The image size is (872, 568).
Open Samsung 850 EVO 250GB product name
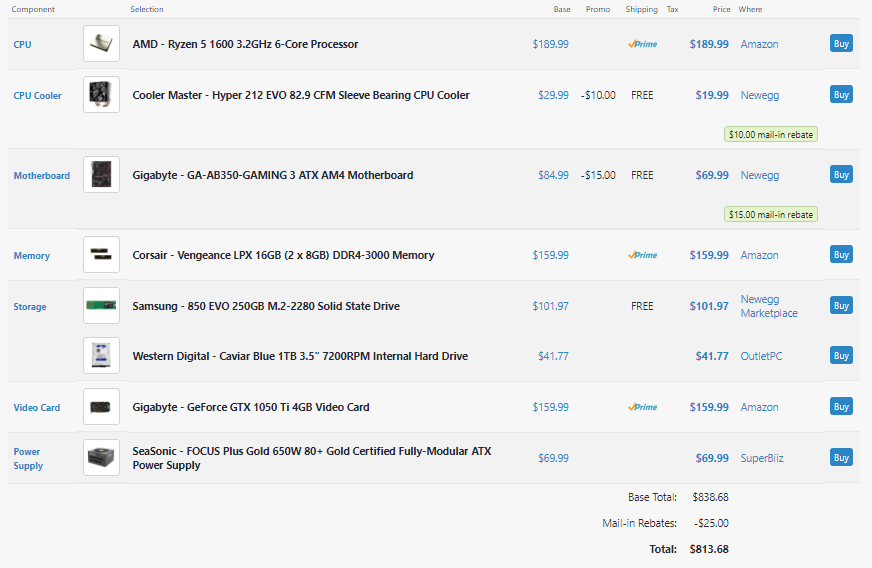click(266, 307)
